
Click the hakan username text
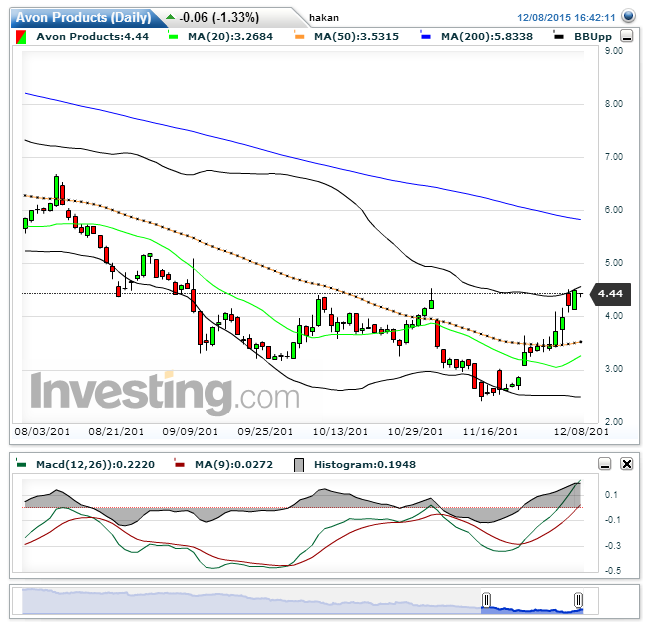click(324, 18)
